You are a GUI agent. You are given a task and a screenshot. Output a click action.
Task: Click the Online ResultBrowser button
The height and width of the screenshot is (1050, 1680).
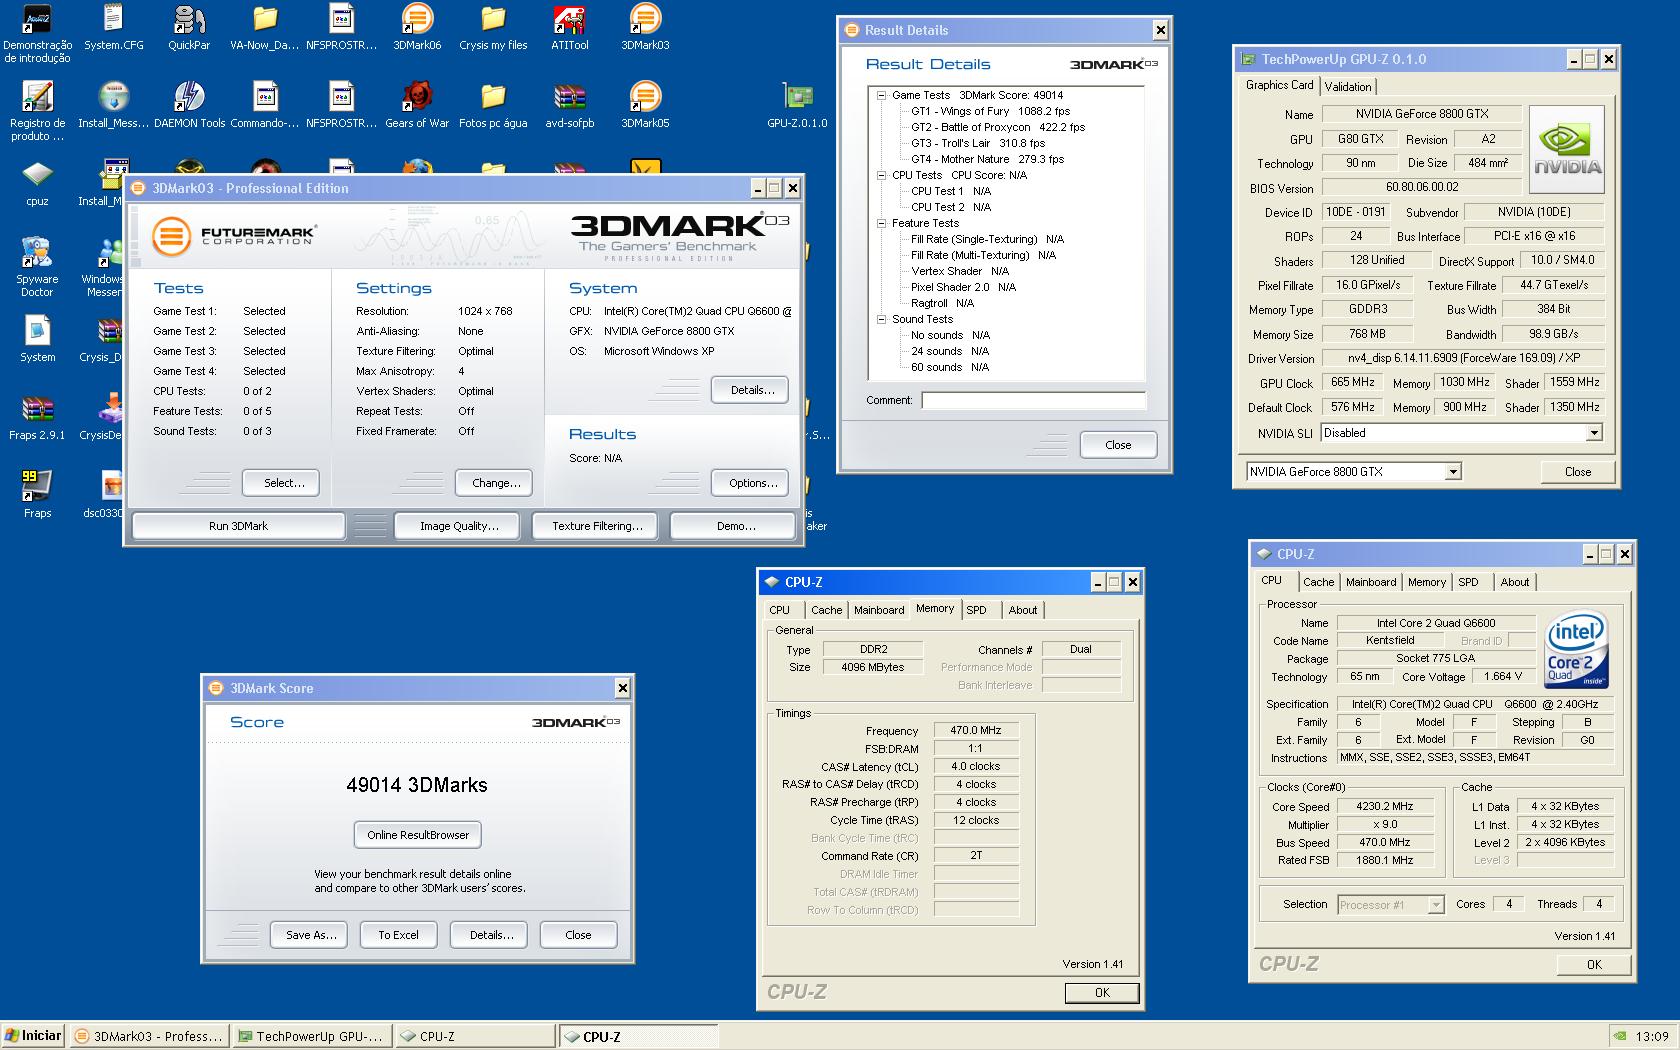418,835
